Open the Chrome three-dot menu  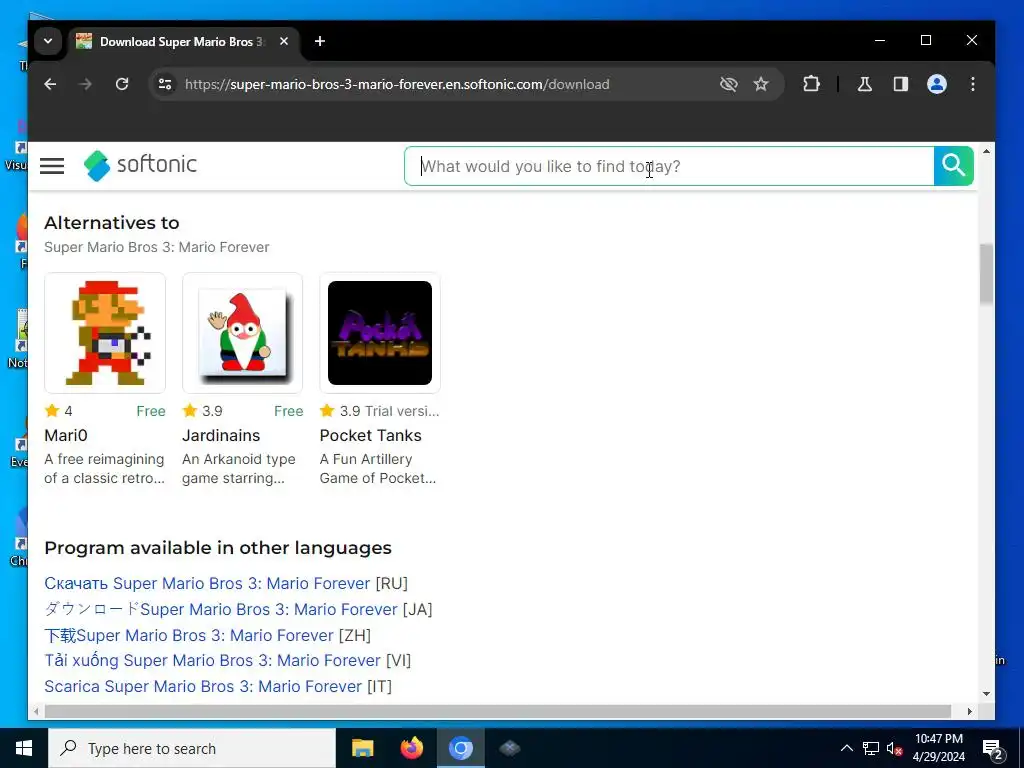tap(973, 84)
